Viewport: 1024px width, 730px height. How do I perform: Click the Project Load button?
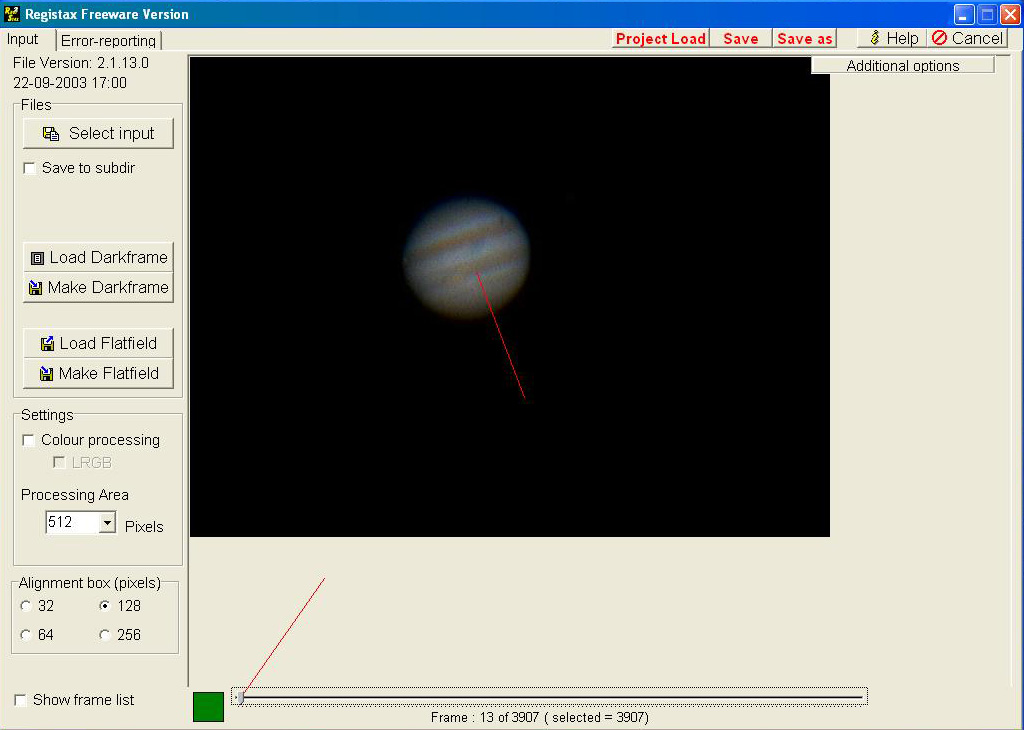[660, 39]
